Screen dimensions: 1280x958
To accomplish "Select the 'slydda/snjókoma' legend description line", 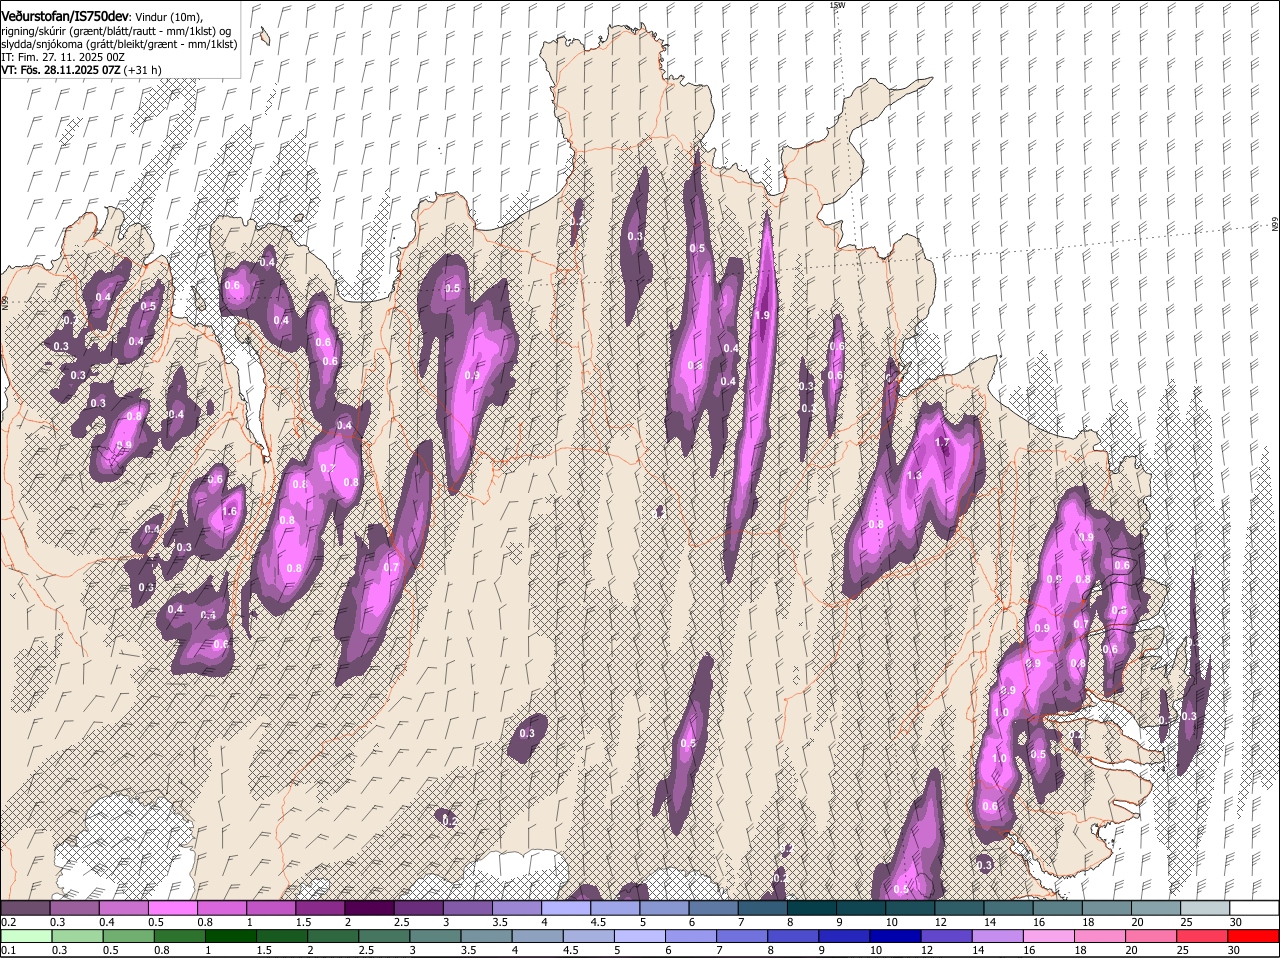I will (119, 44).
